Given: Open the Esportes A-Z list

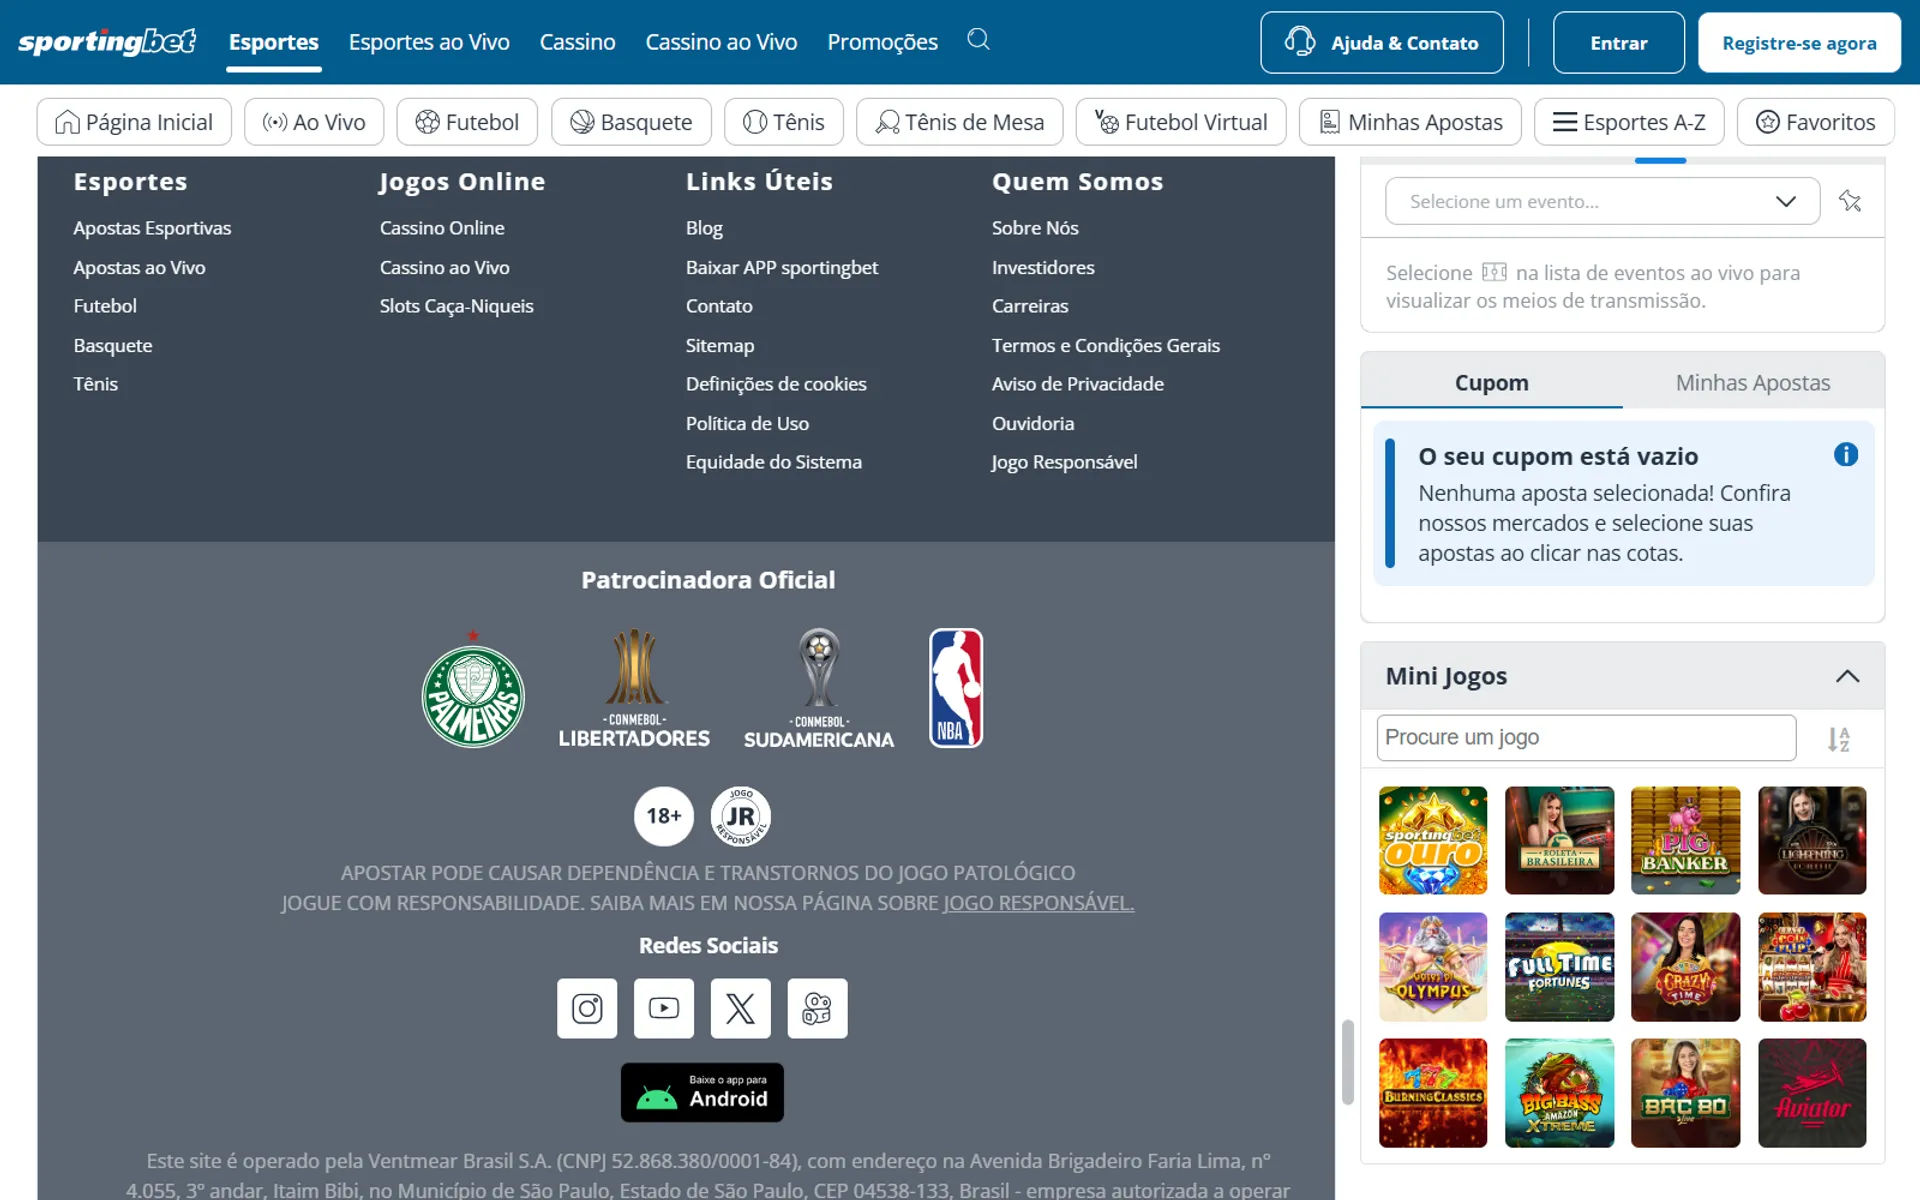Looking at the screenshot, I should [x=1629, y=122].
